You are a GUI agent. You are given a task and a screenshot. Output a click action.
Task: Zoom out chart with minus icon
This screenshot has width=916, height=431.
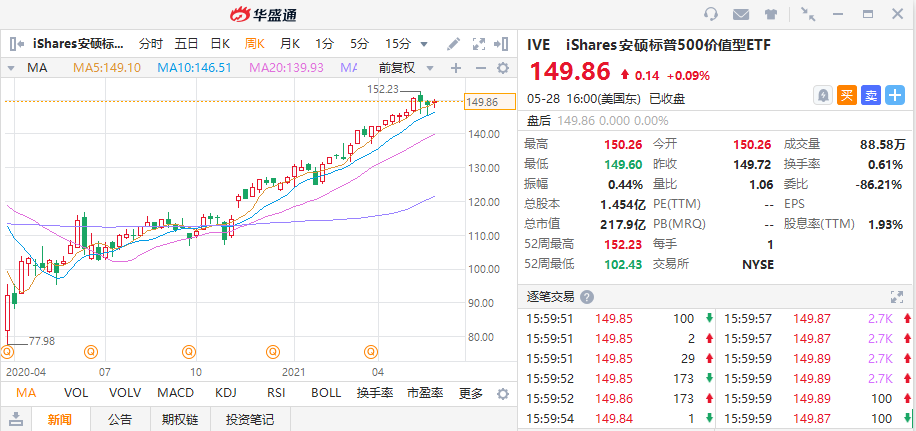click(x=481, y=68)
